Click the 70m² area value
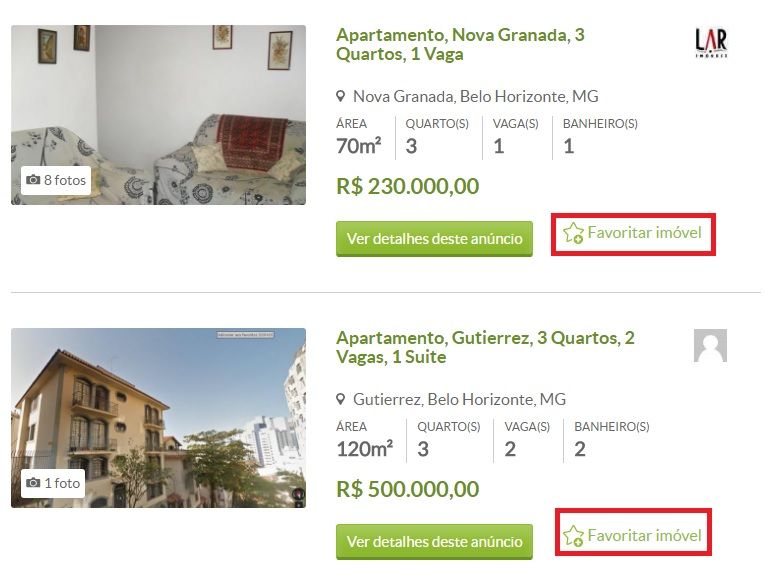The width and height of the screenshot is (765, 585). pos(359,146)
